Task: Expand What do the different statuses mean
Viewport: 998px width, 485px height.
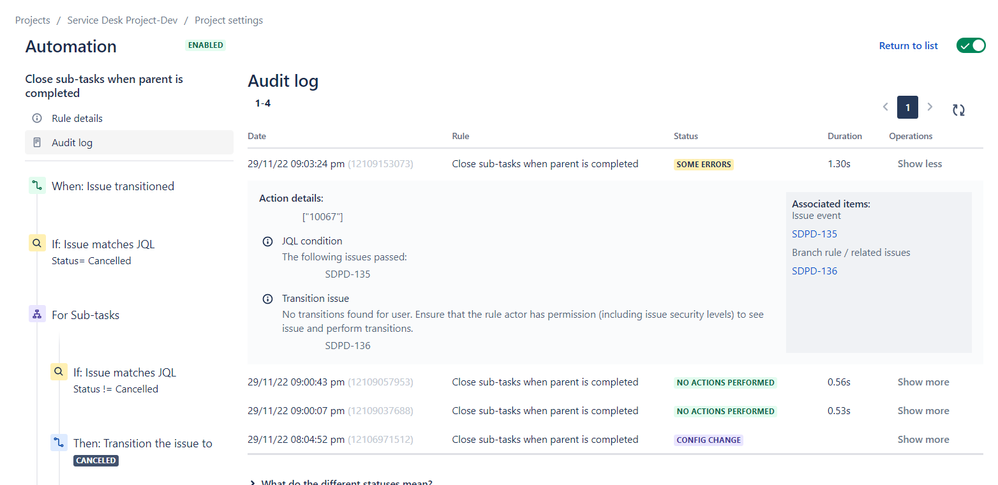Action: coord(341,482)
